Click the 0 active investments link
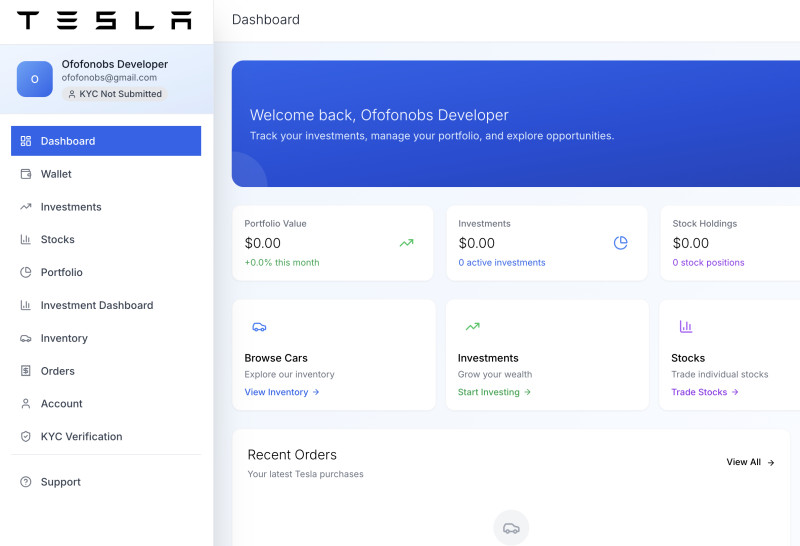This screenshot has height=546, width=800. [502, 263]
